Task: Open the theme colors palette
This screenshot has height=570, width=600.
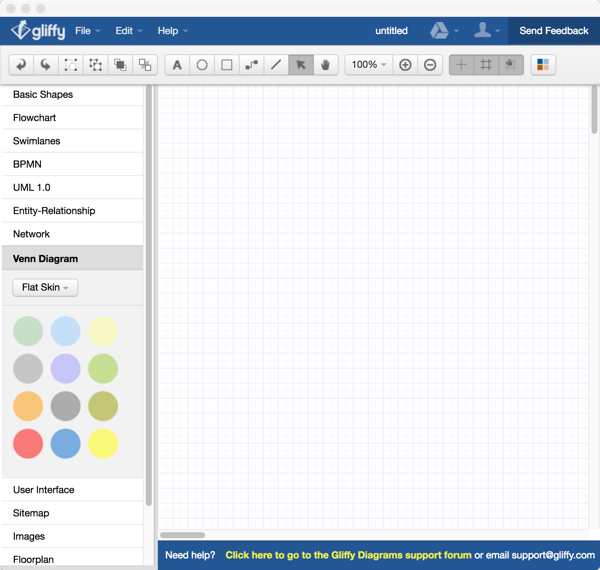Action: pyautogui.click(x=543, y=65)
